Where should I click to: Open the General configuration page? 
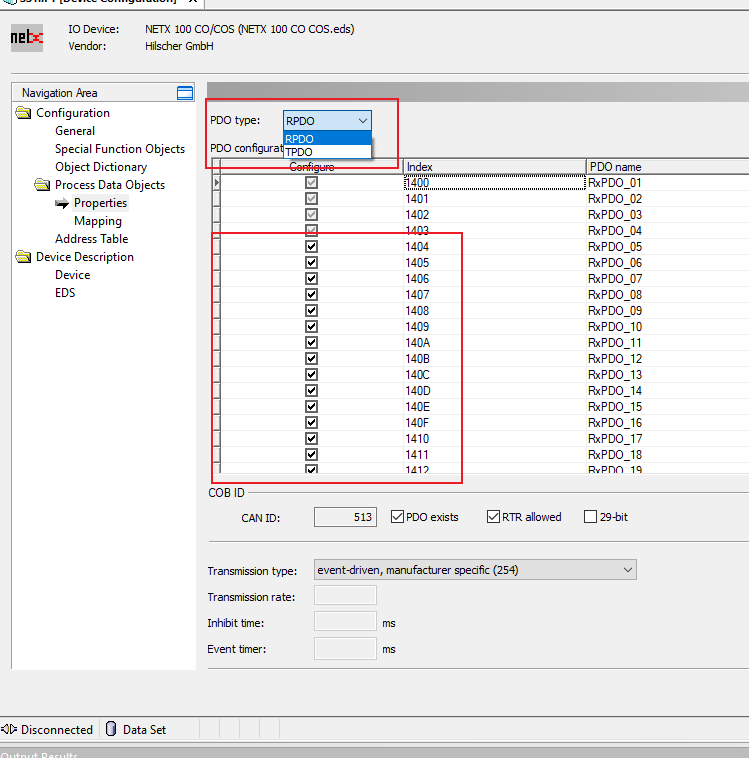point(75,131)
